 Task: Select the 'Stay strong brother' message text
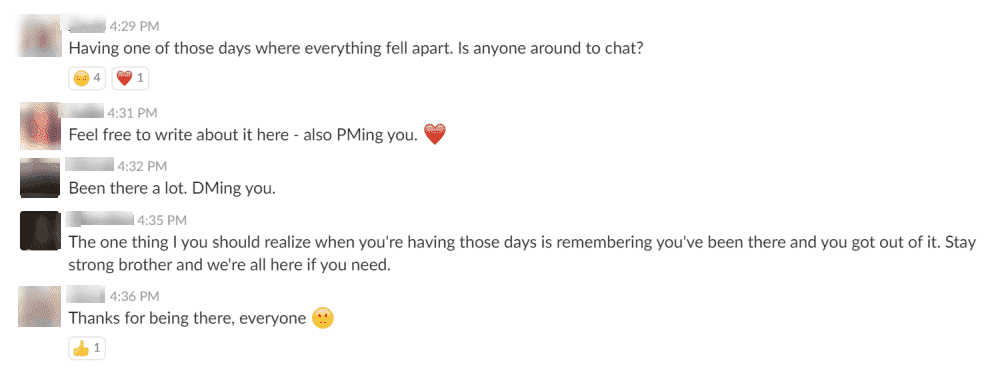522,254
